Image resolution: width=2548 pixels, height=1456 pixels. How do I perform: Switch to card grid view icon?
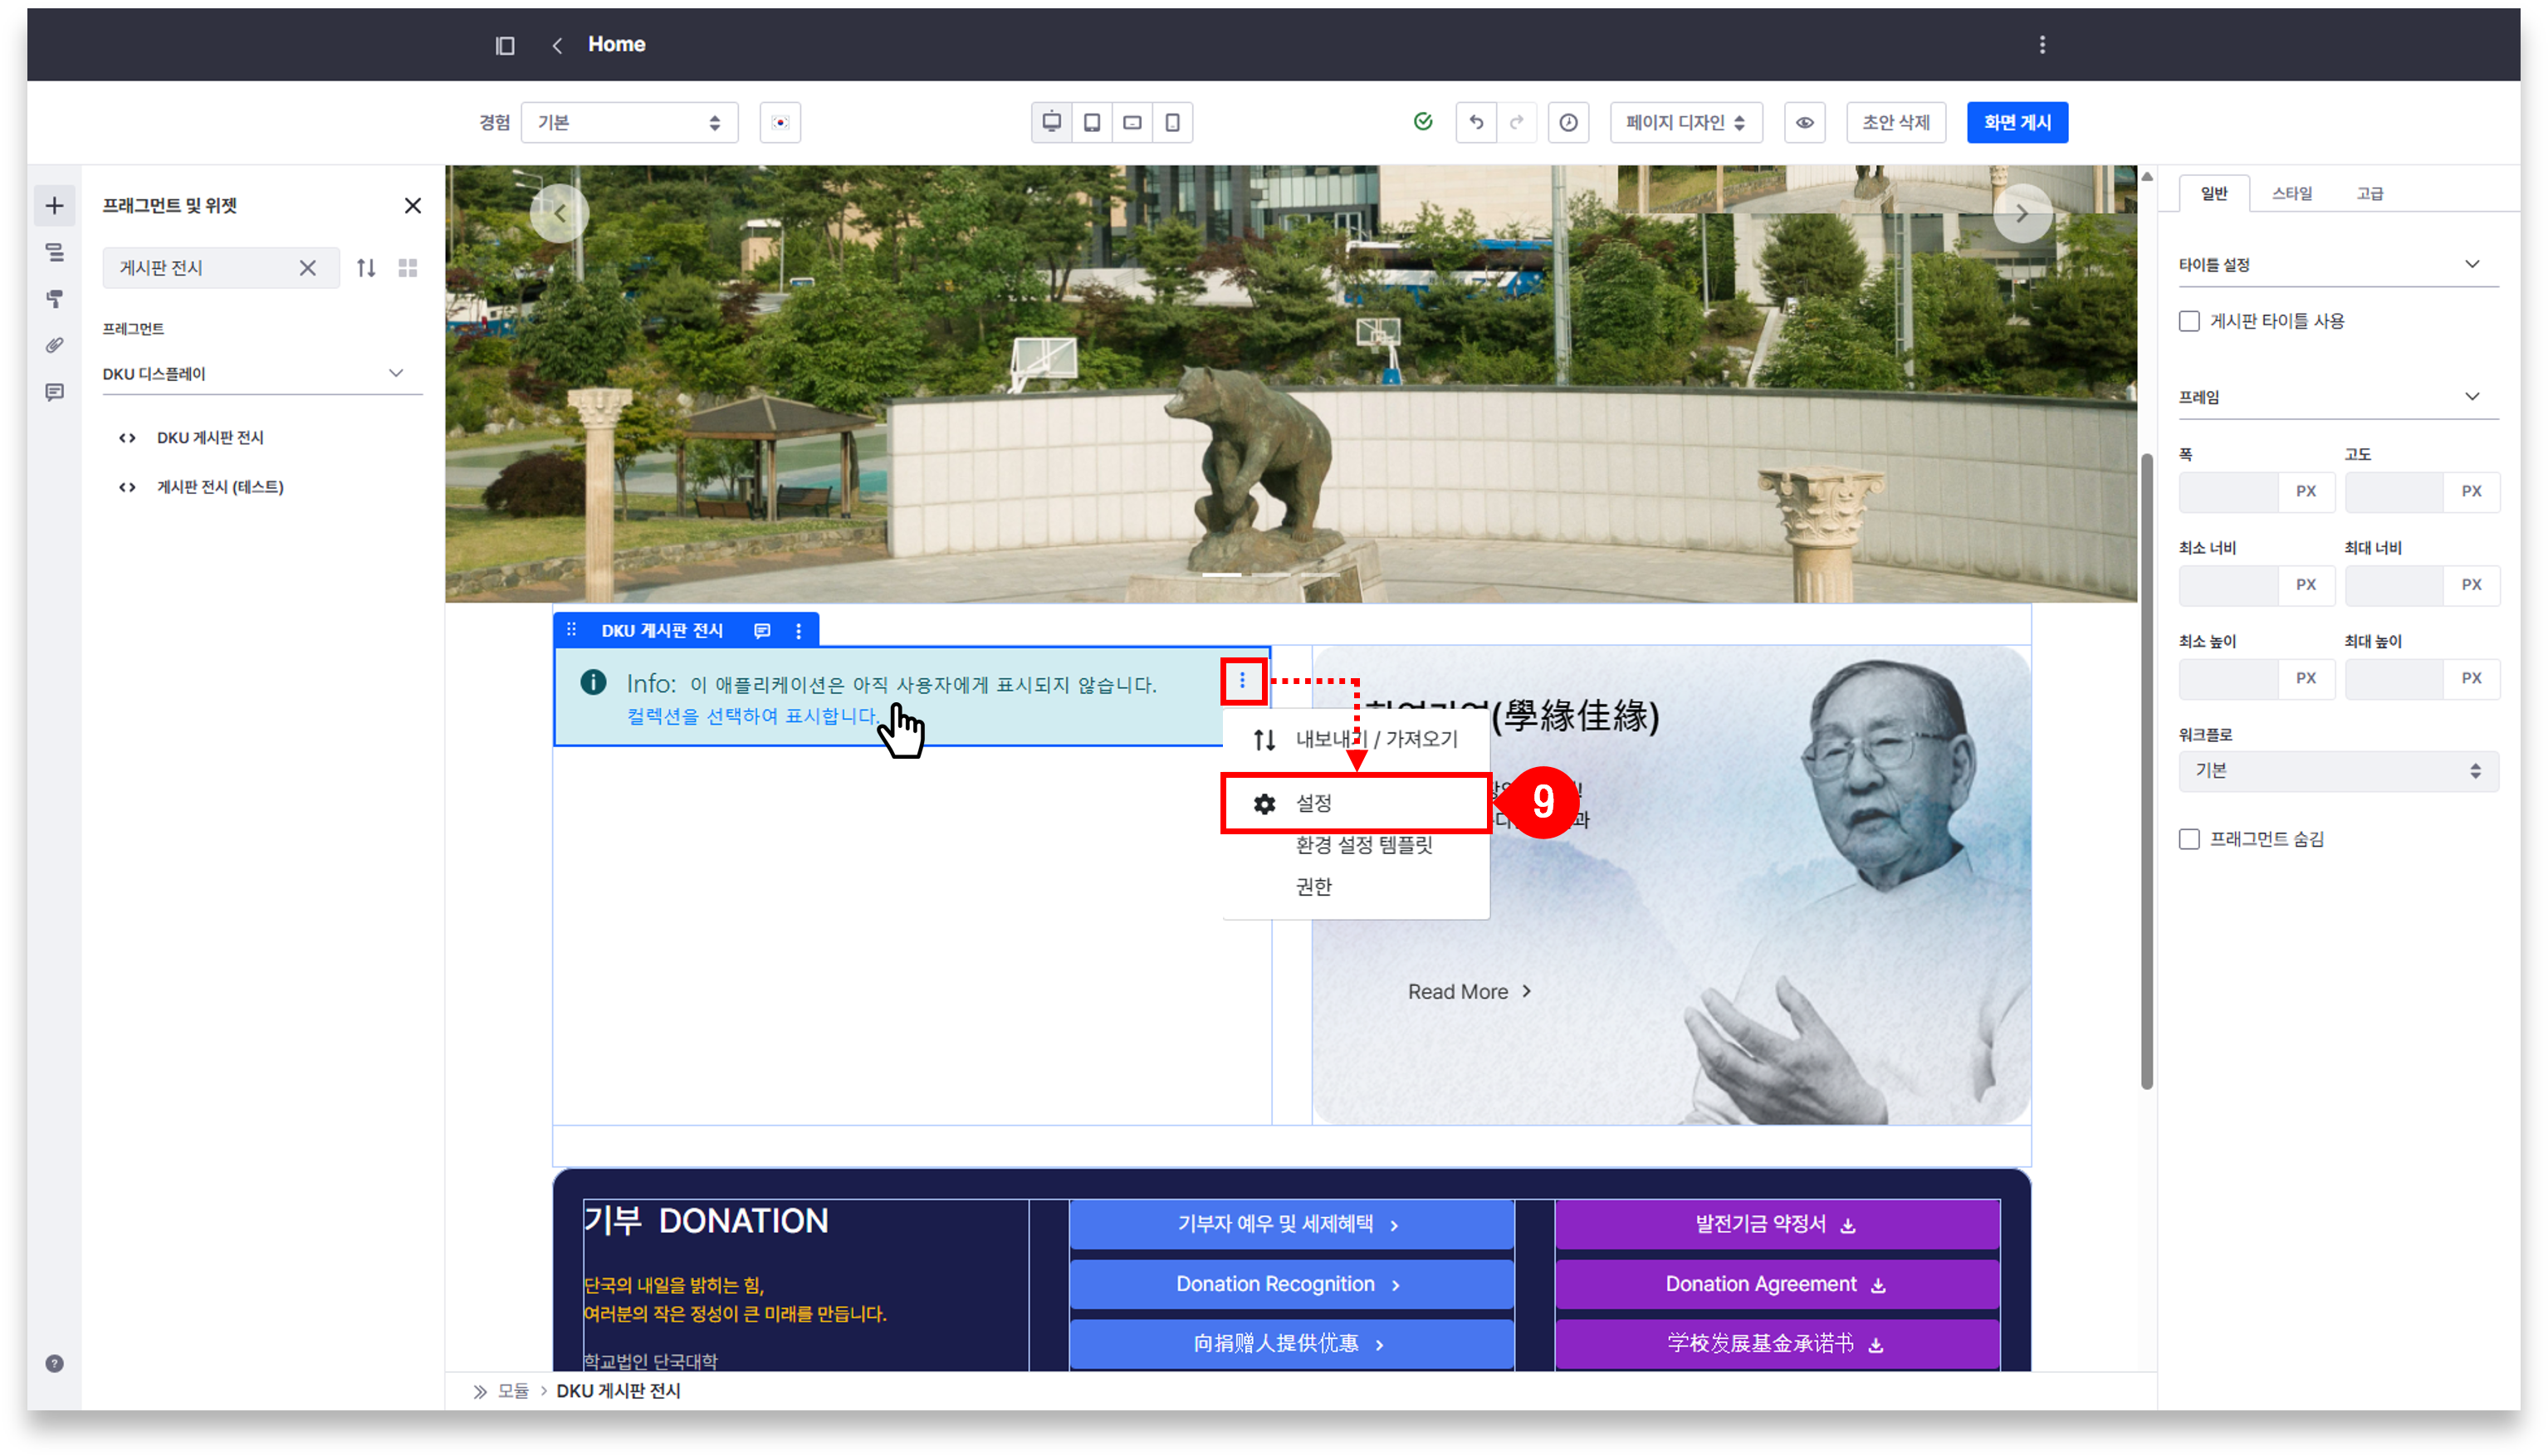[407, 268]
